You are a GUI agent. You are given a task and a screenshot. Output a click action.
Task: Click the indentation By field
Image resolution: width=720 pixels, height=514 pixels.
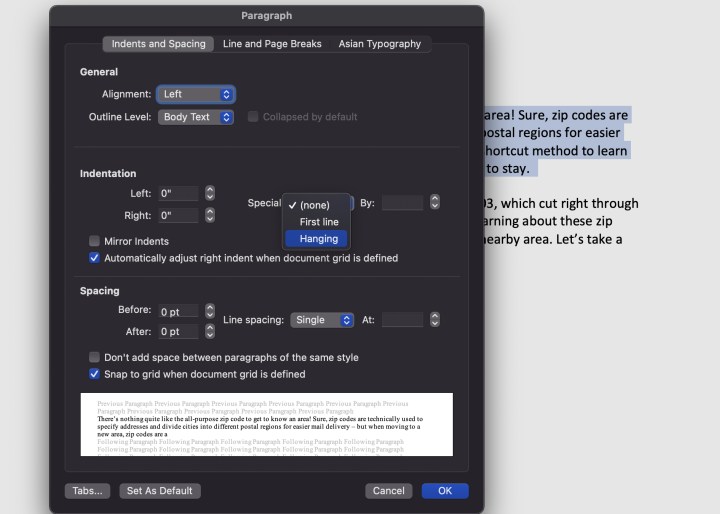pyautogui.click(x=402, y=203)
